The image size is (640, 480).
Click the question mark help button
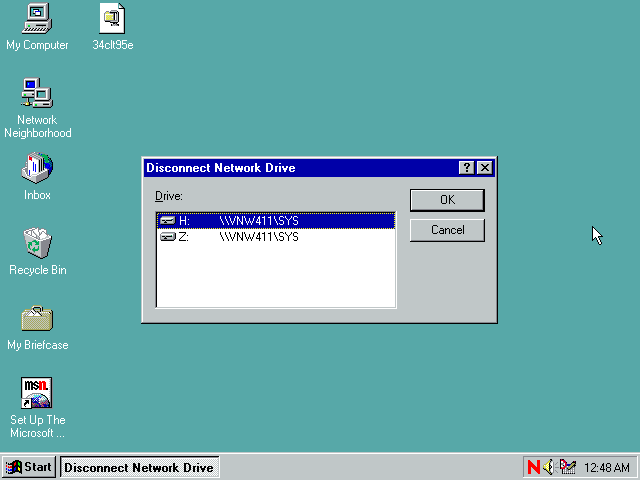(467, 168)
